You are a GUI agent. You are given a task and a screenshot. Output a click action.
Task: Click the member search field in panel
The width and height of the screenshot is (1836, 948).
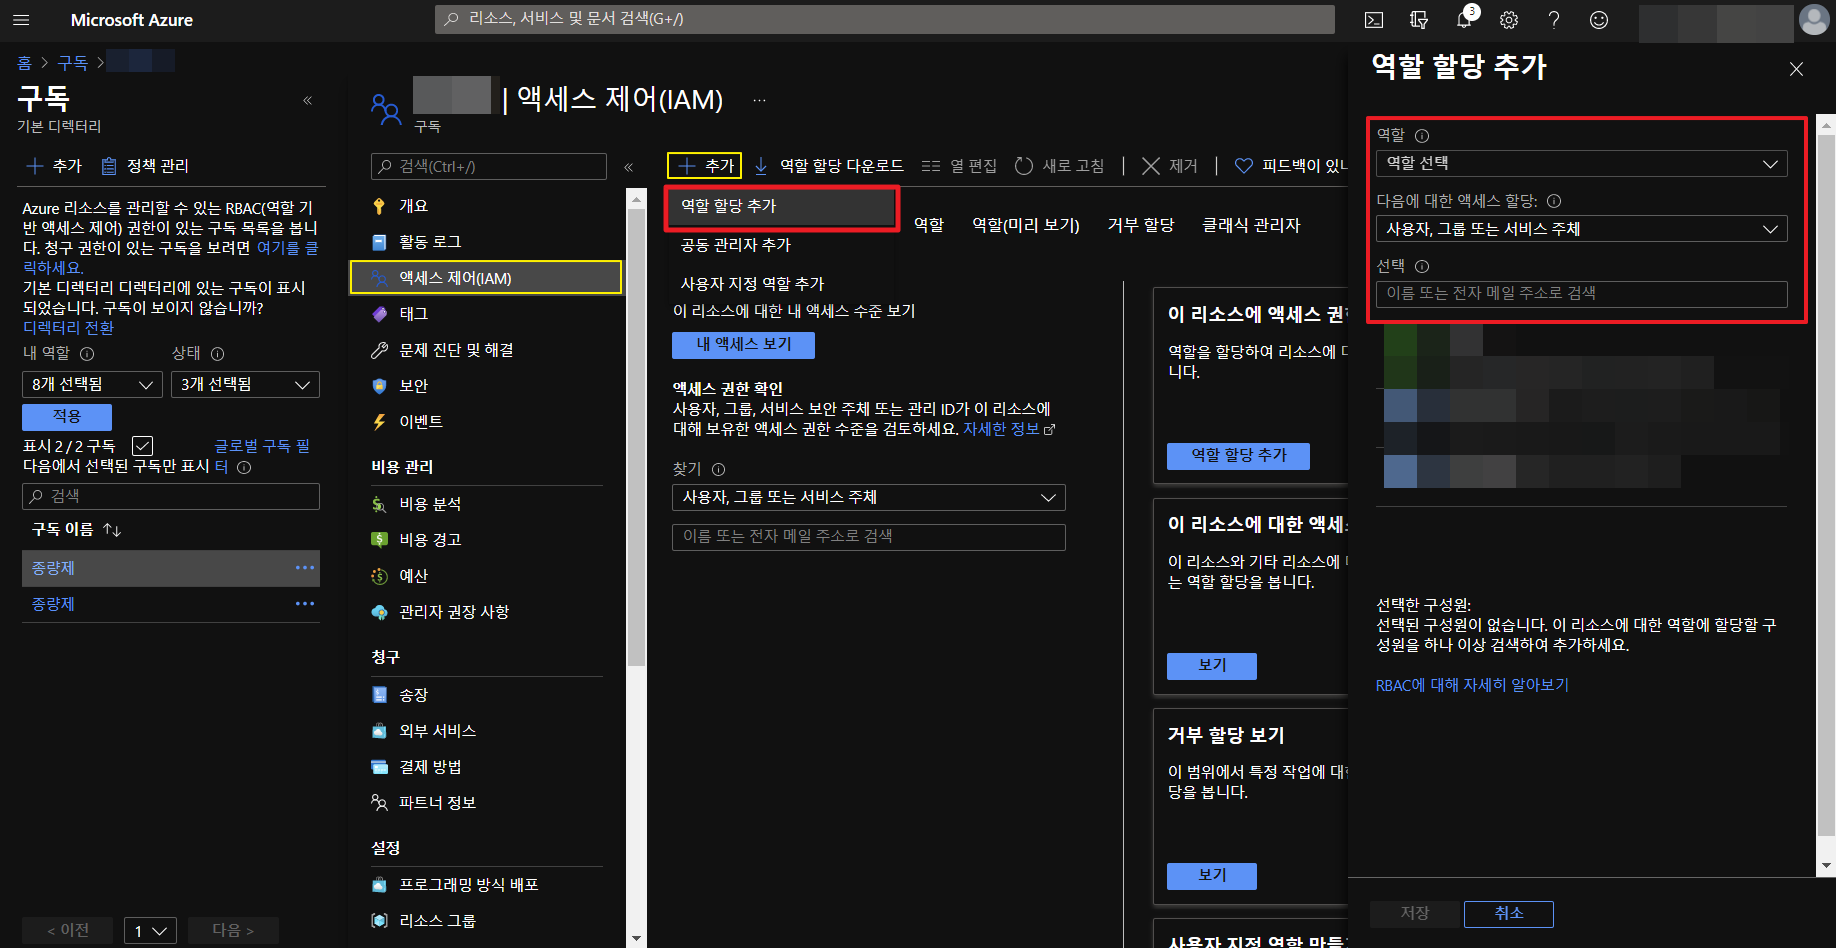point(1581,294)
